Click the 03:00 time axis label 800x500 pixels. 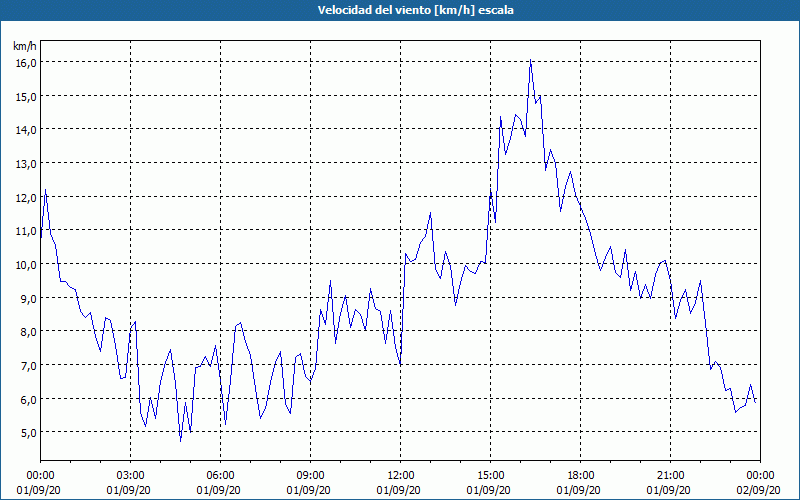131,476
